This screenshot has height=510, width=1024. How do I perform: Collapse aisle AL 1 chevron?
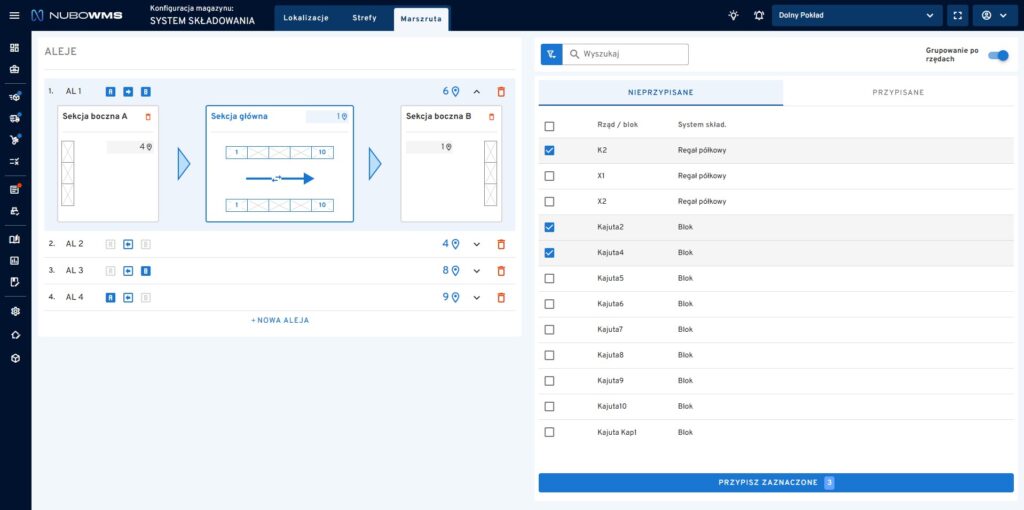click(x=477, y=92)
